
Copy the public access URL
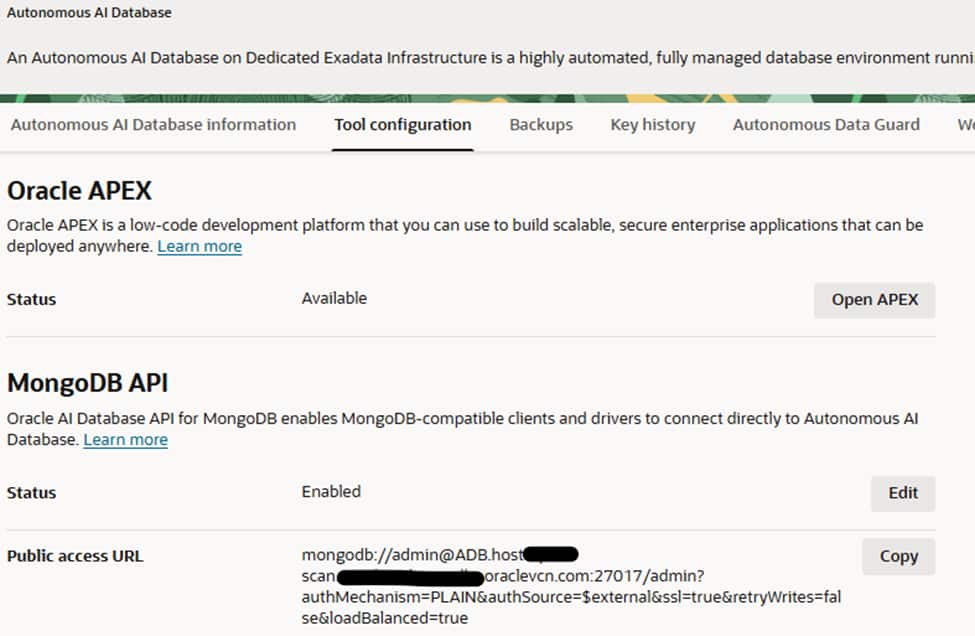coord(898,556)
